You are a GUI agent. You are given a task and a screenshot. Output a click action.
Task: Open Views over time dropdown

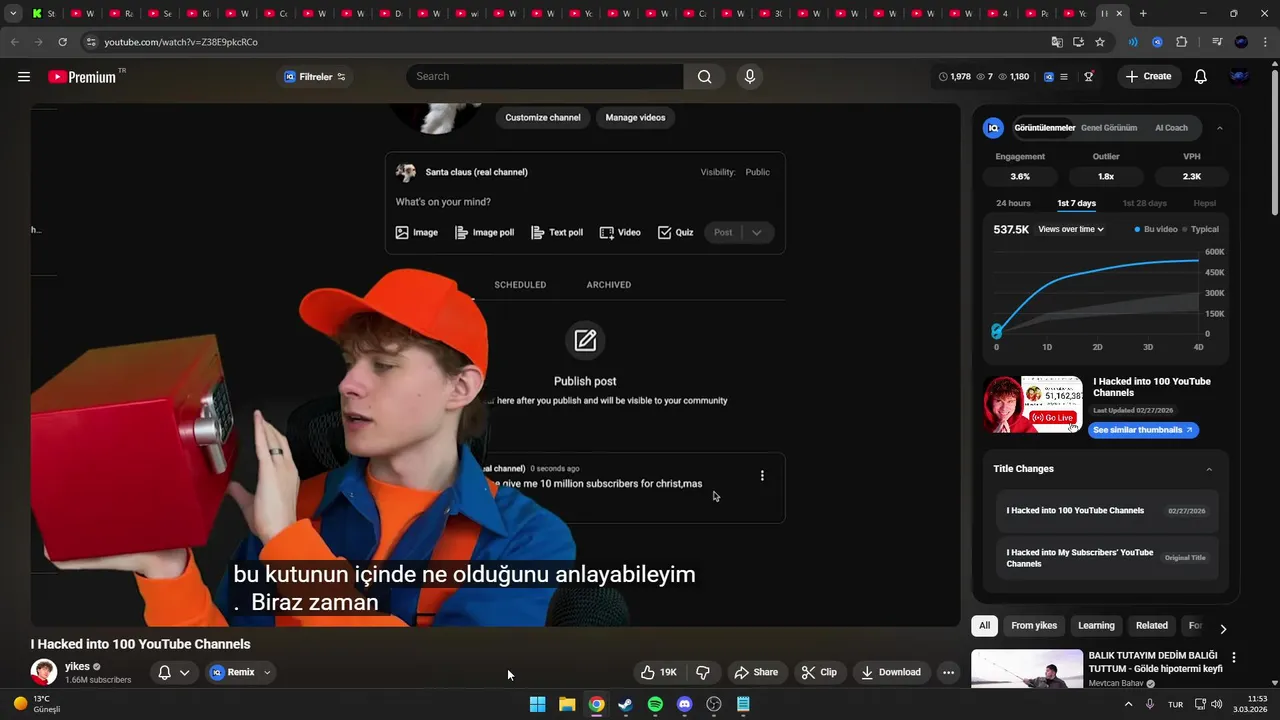pyautogui.click(x=1071, y=229)
